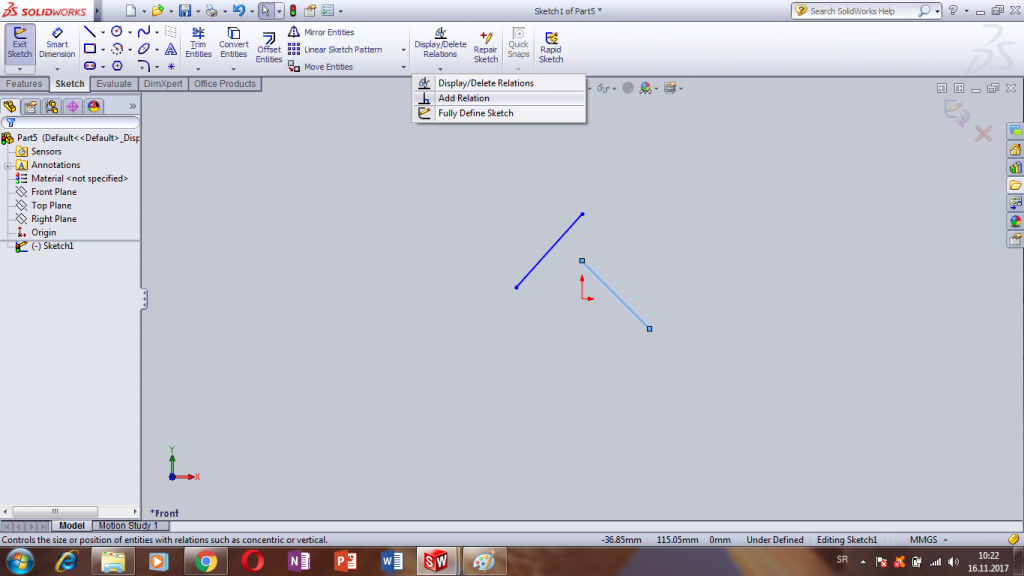The width and height of the screenshot is (1024, 576).
Task: Open Google Chrome from the taskbar
Action: point(206,562)
